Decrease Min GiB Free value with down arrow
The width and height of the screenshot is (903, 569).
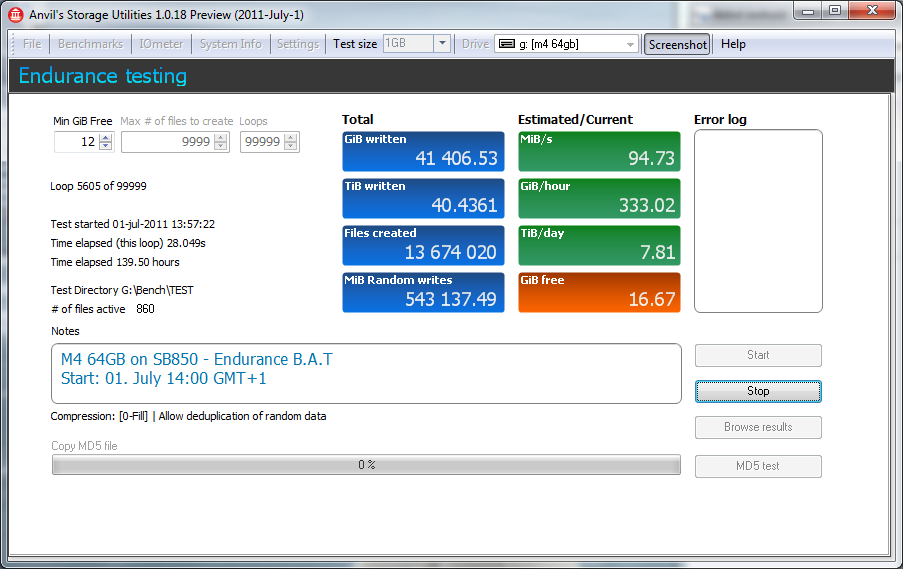105,146
